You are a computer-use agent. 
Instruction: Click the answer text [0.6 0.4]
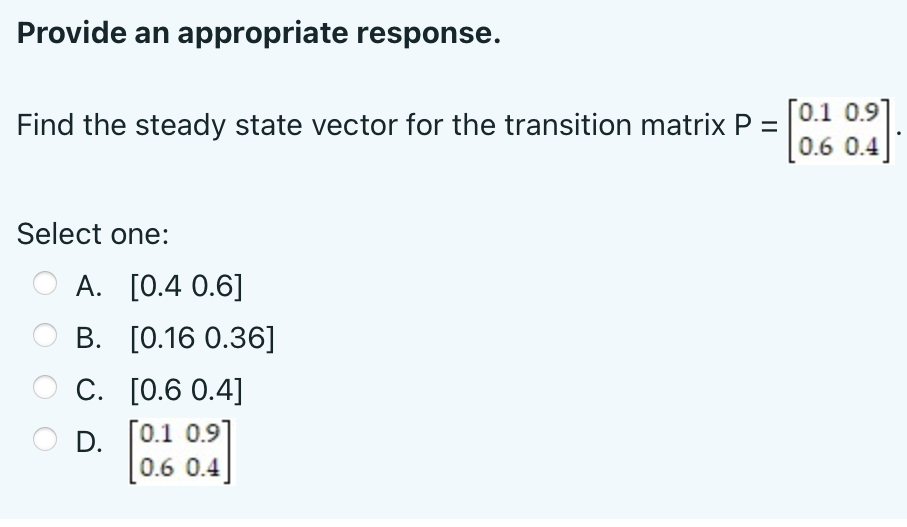pos(186,390)
